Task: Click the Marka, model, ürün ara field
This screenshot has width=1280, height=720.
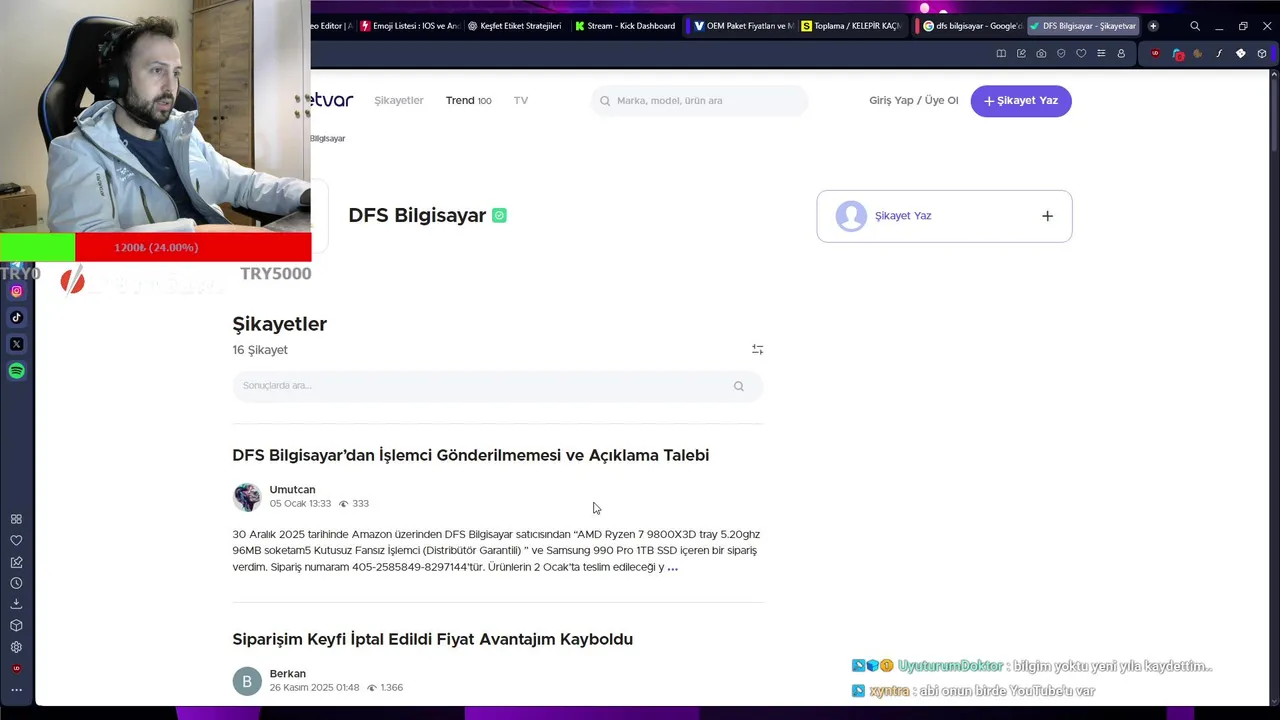Action: (699, 100)
